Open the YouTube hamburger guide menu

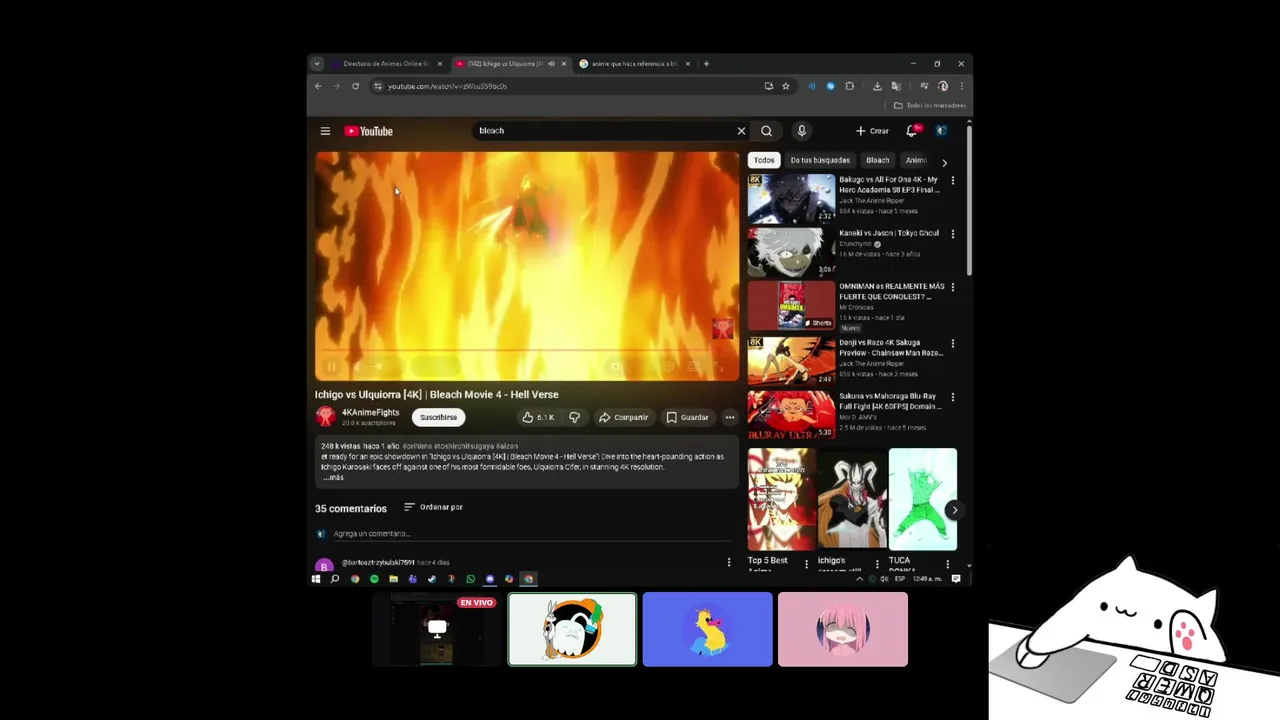(x=325, y=131)
